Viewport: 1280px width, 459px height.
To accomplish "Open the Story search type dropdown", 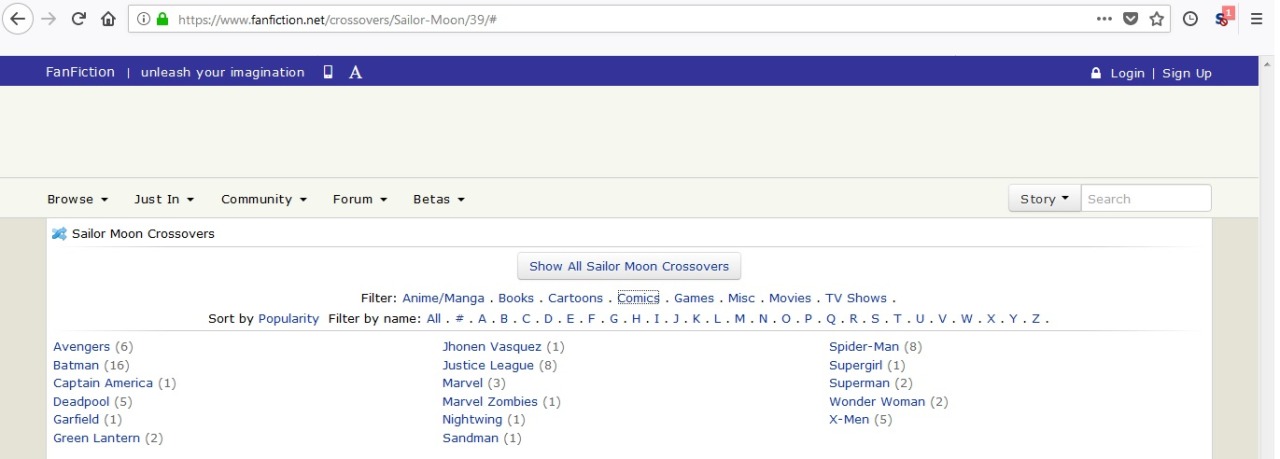I will point(1044,199).
